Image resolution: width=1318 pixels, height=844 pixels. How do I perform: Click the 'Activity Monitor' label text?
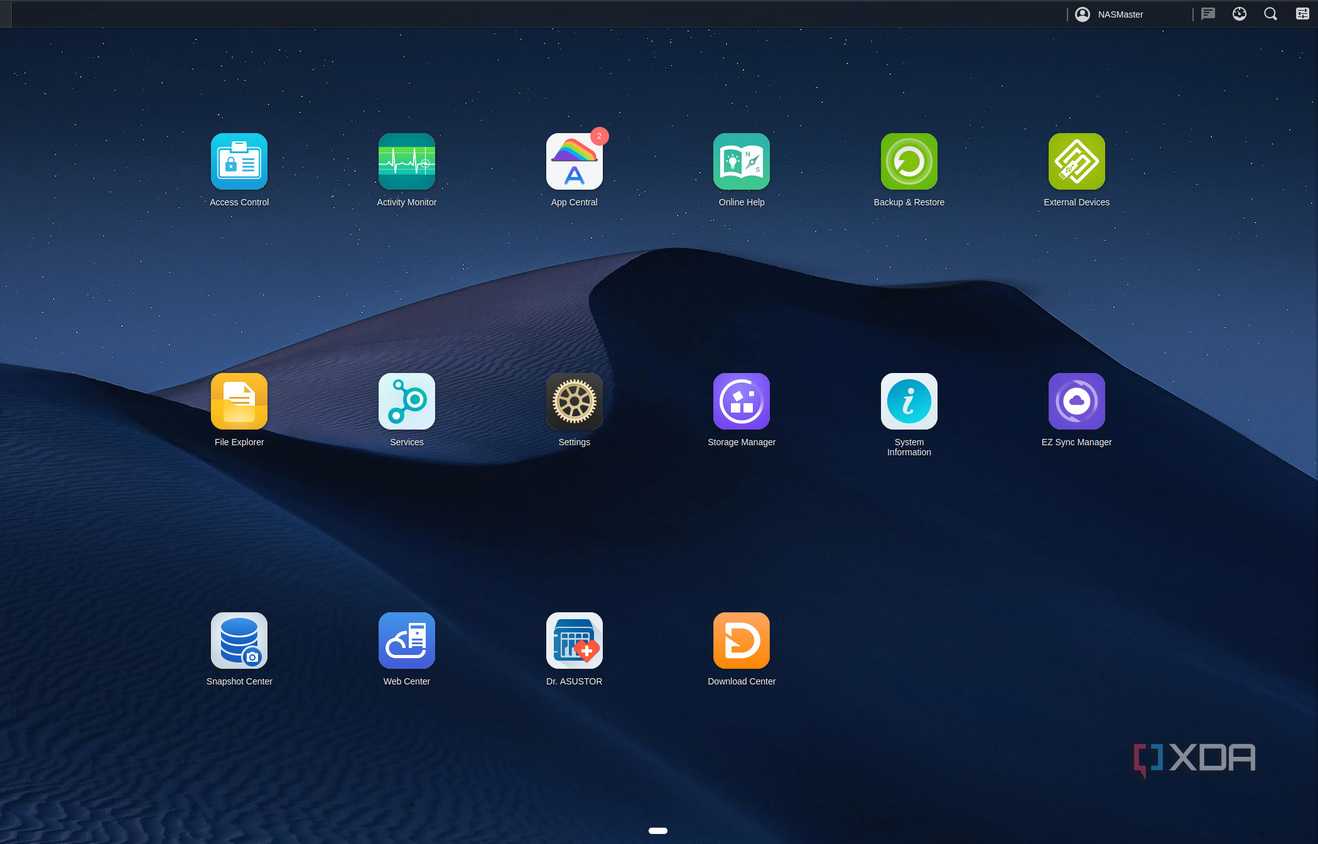click(407, 202)
